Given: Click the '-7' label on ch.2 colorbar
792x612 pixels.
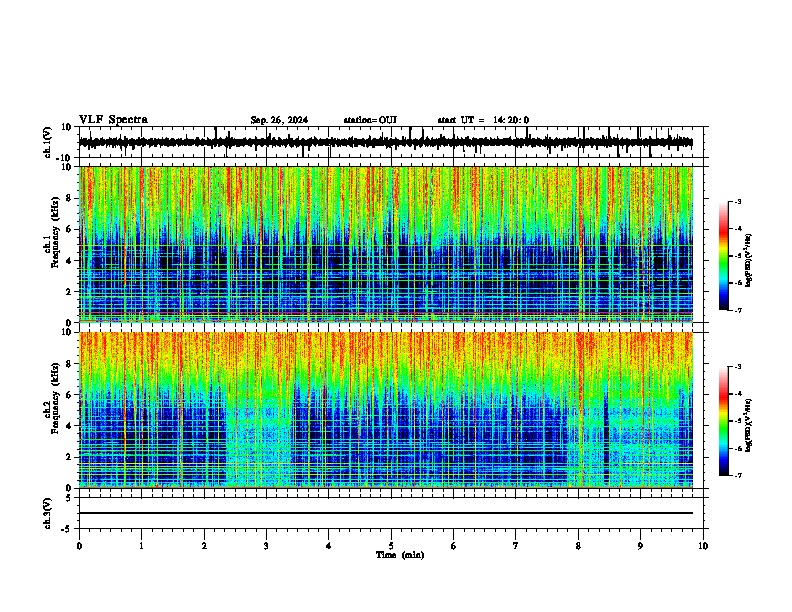Looking at the screenshot, I should [737, 475].
